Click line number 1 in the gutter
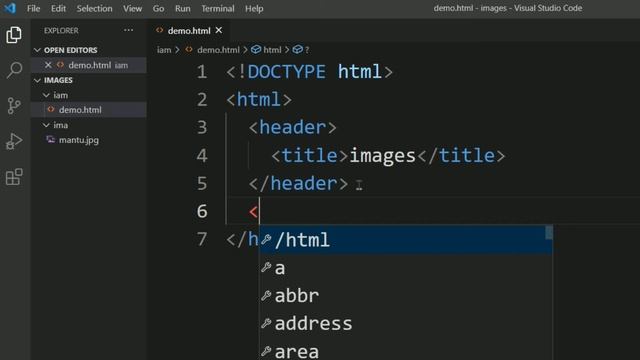Screen dimensions: 640x360 click(202, 72)
